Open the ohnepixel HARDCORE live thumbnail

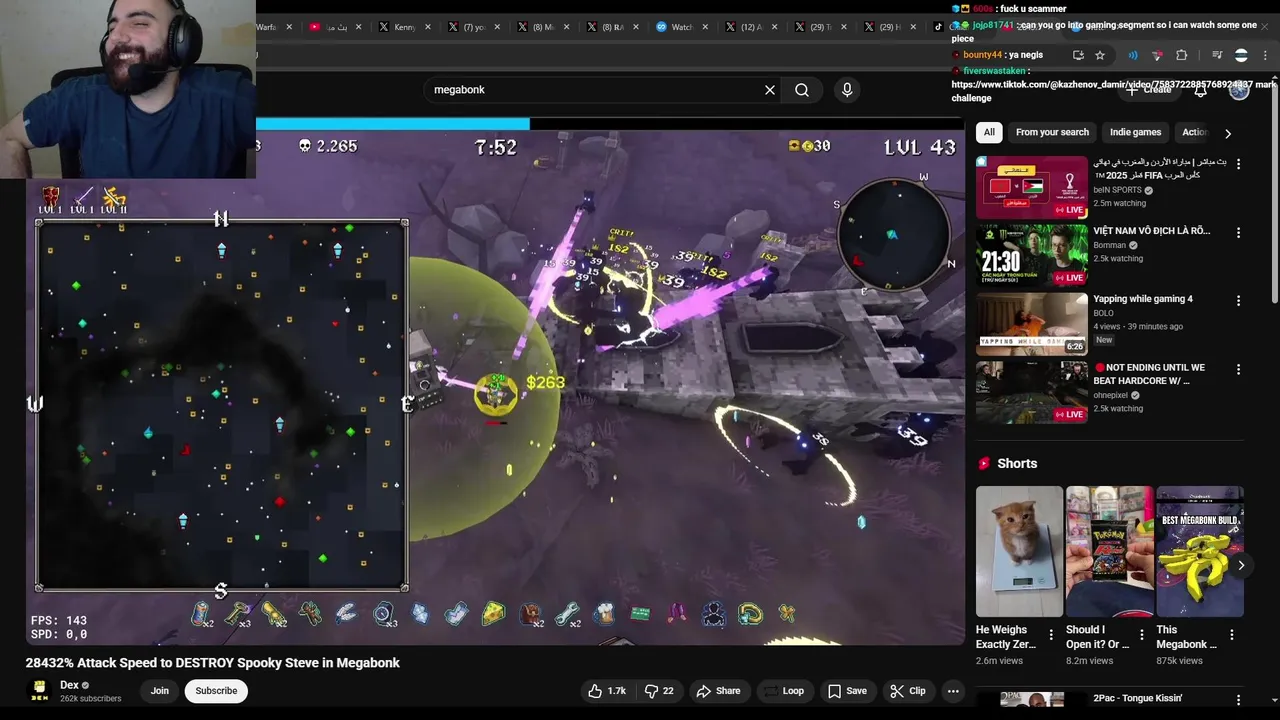tap(1032, 392)
